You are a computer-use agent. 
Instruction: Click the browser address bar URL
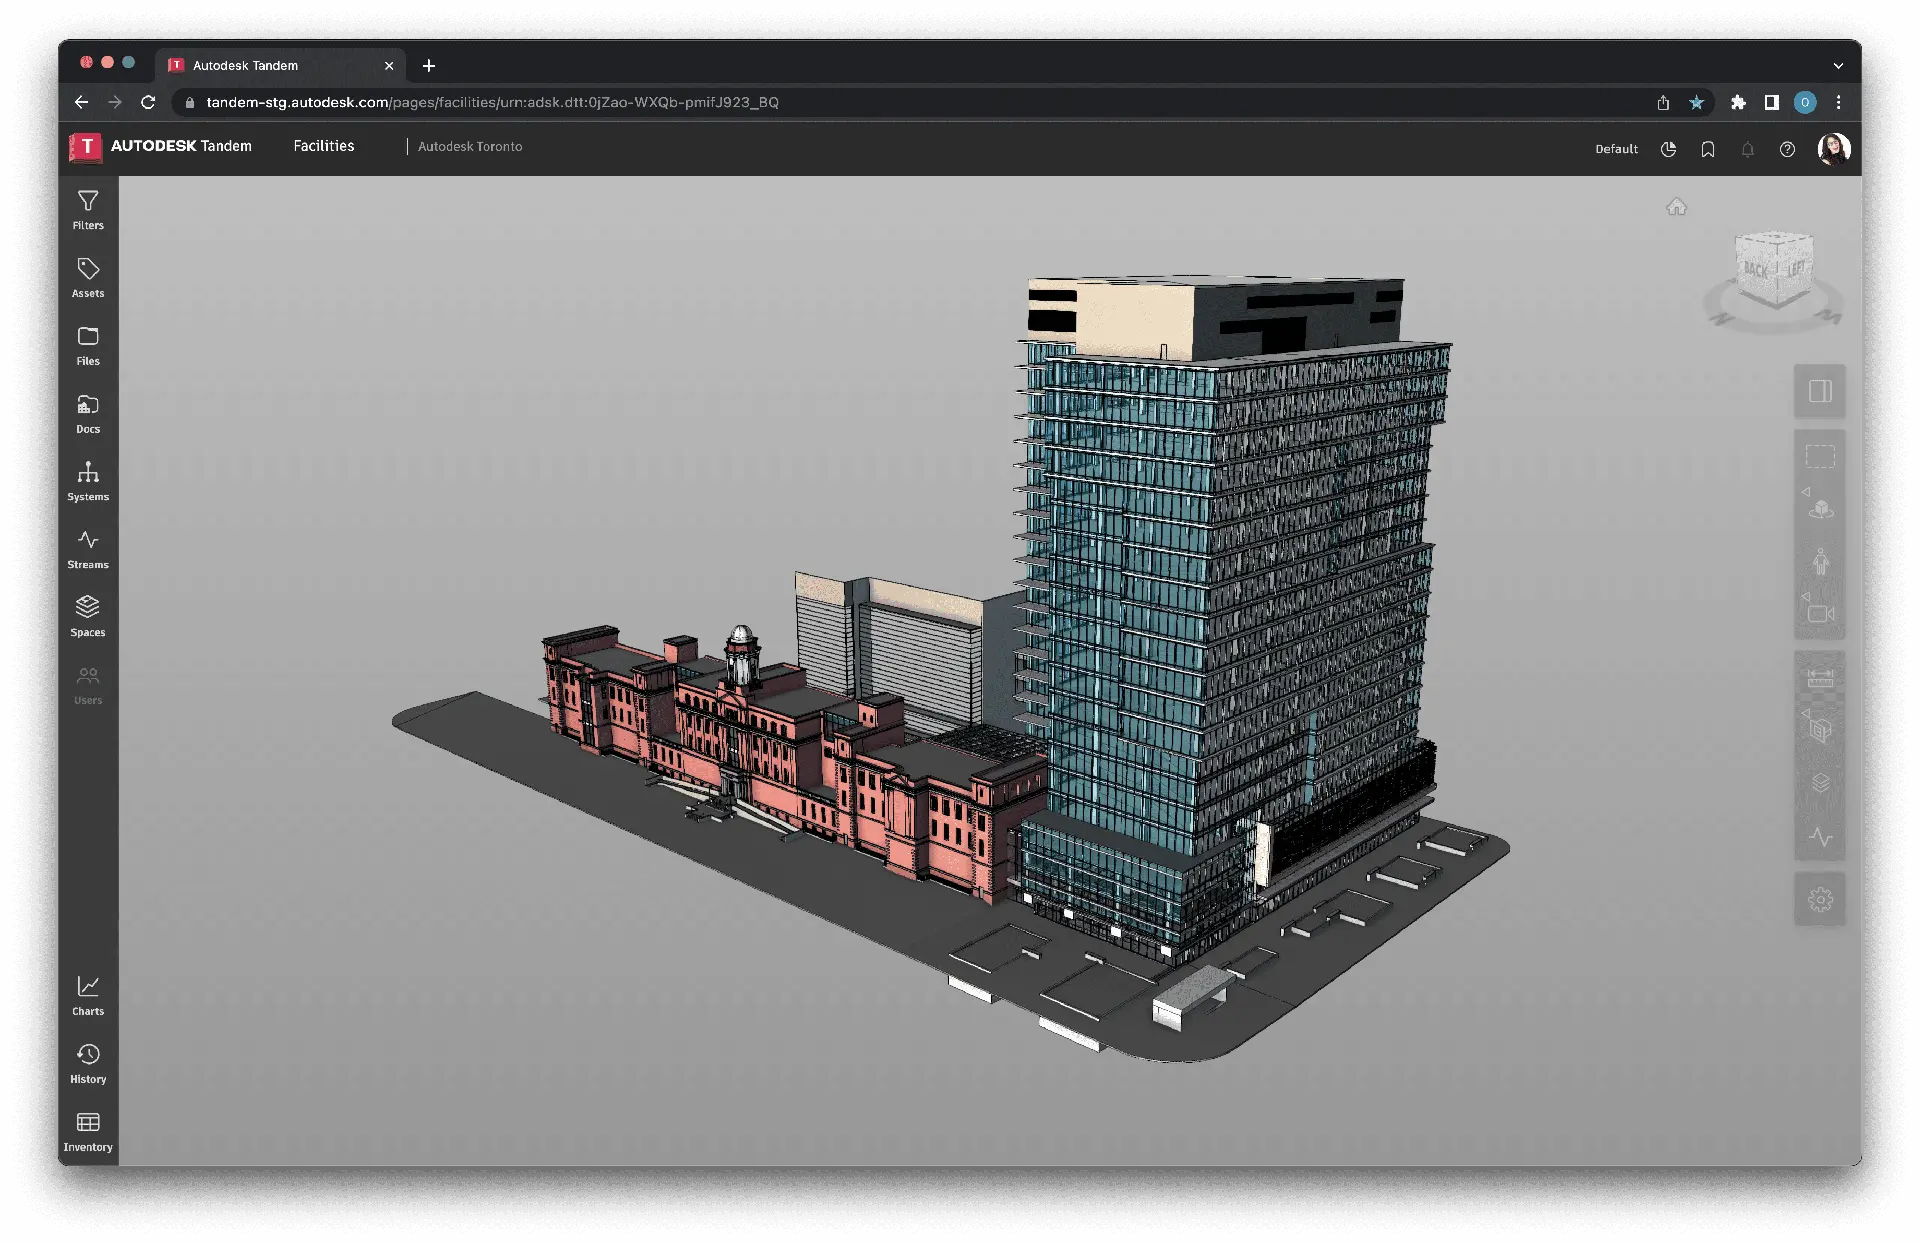[492, 102]
